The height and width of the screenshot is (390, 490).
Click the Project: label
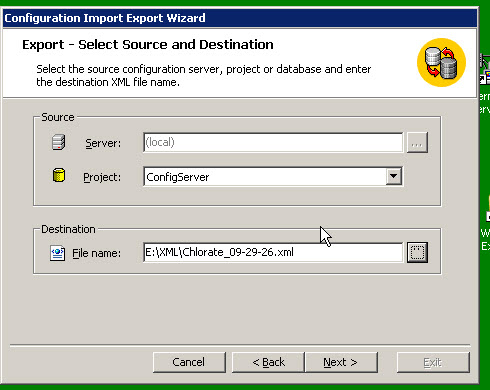(102, 177)
